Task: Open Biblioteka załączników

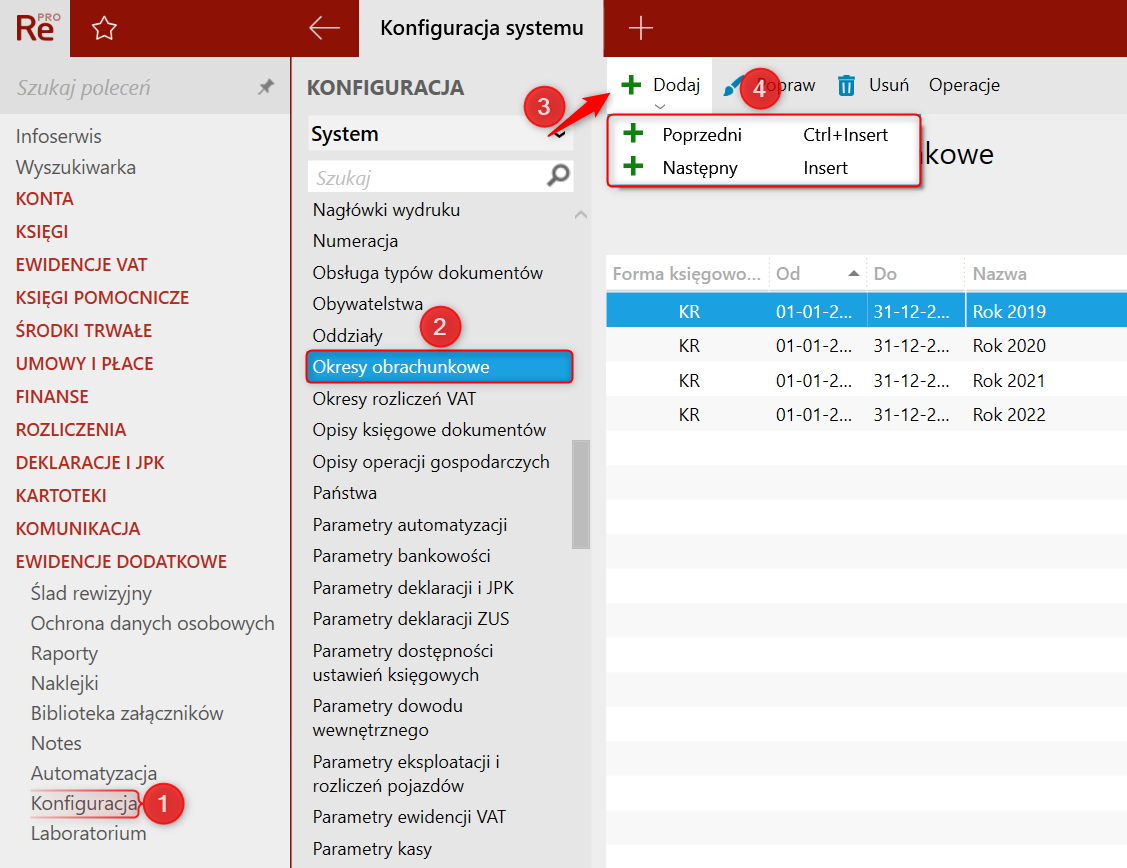Action: [126, 714]
